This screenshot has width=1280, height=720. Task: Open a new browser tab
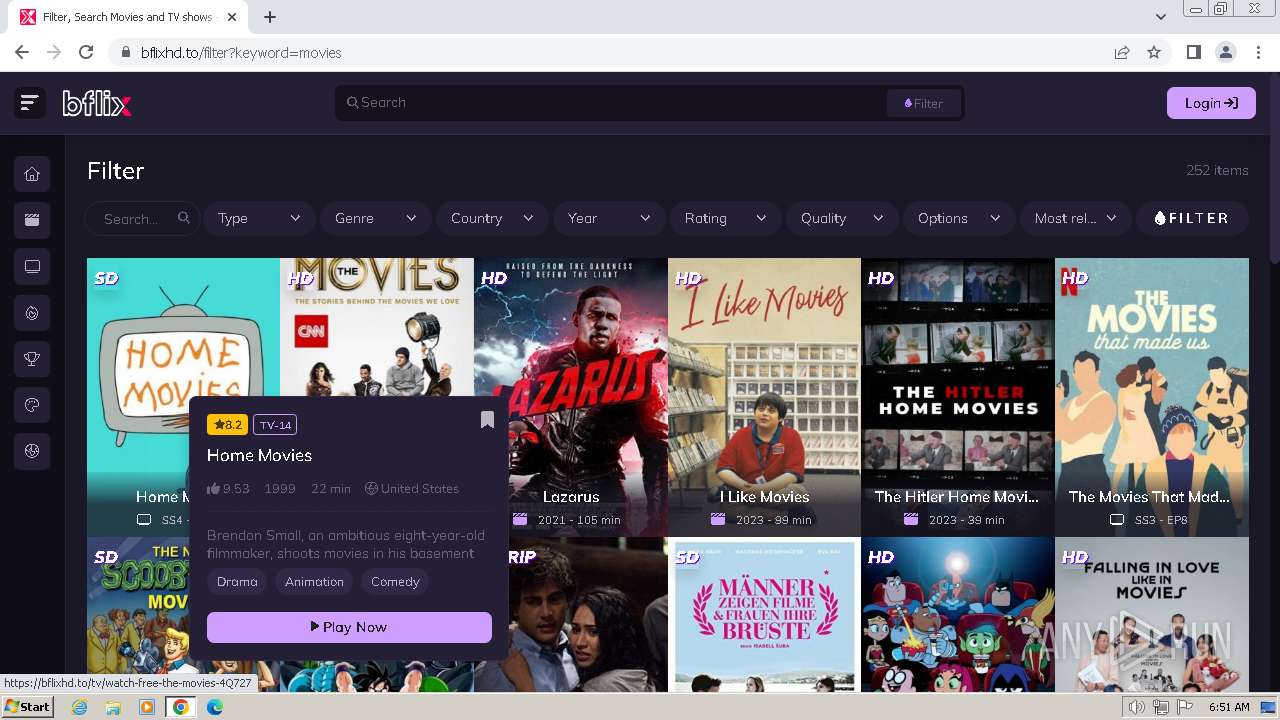(x=270, y=16)
